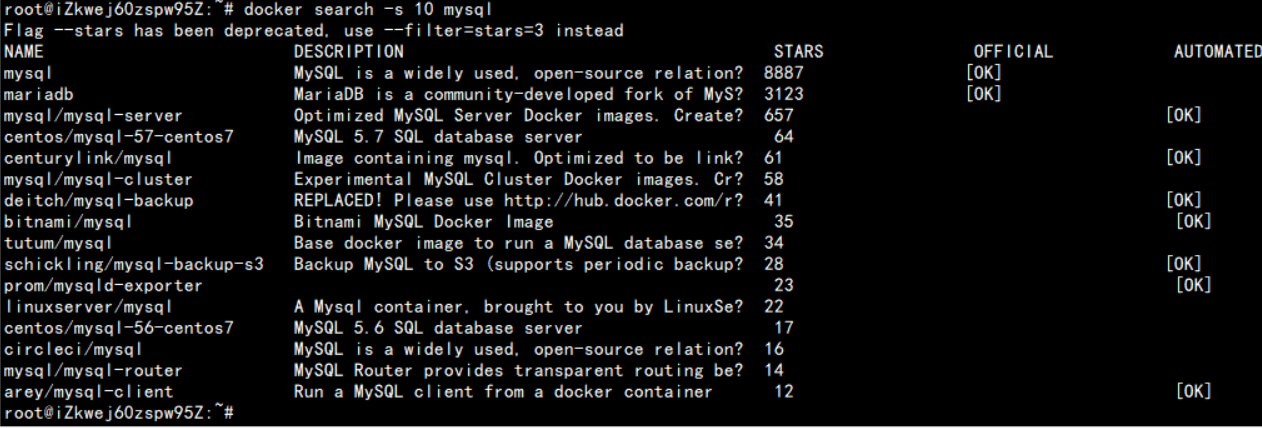Click the 3123 star count
1262x428 pixels.
(783, 94)
